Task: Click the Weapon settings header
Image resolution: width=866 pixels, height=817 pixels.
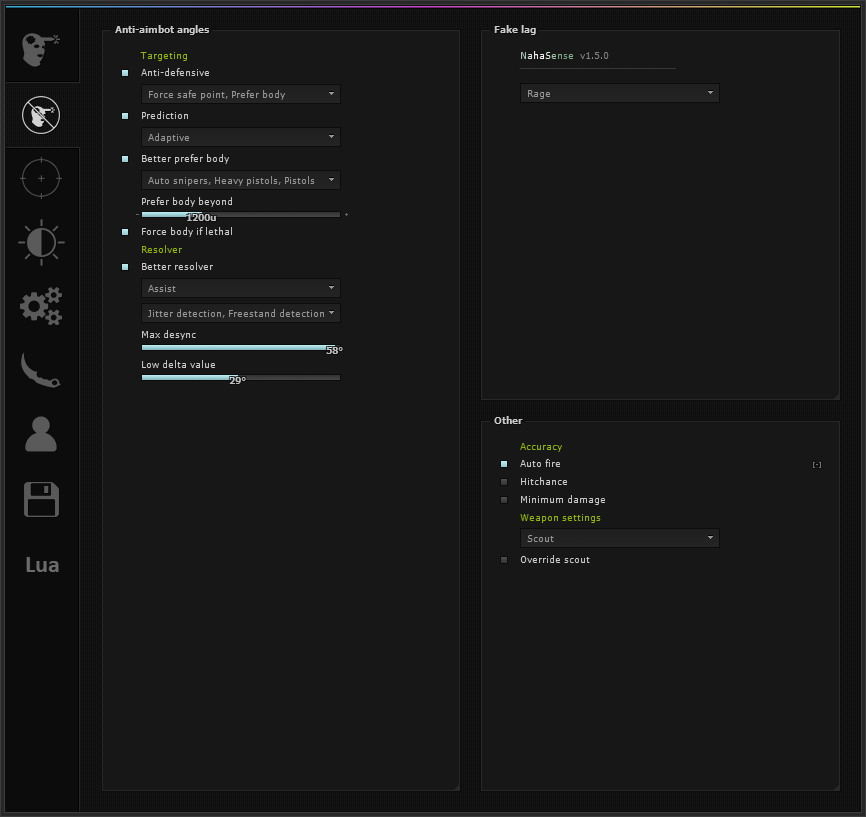Action: (560, 518)
